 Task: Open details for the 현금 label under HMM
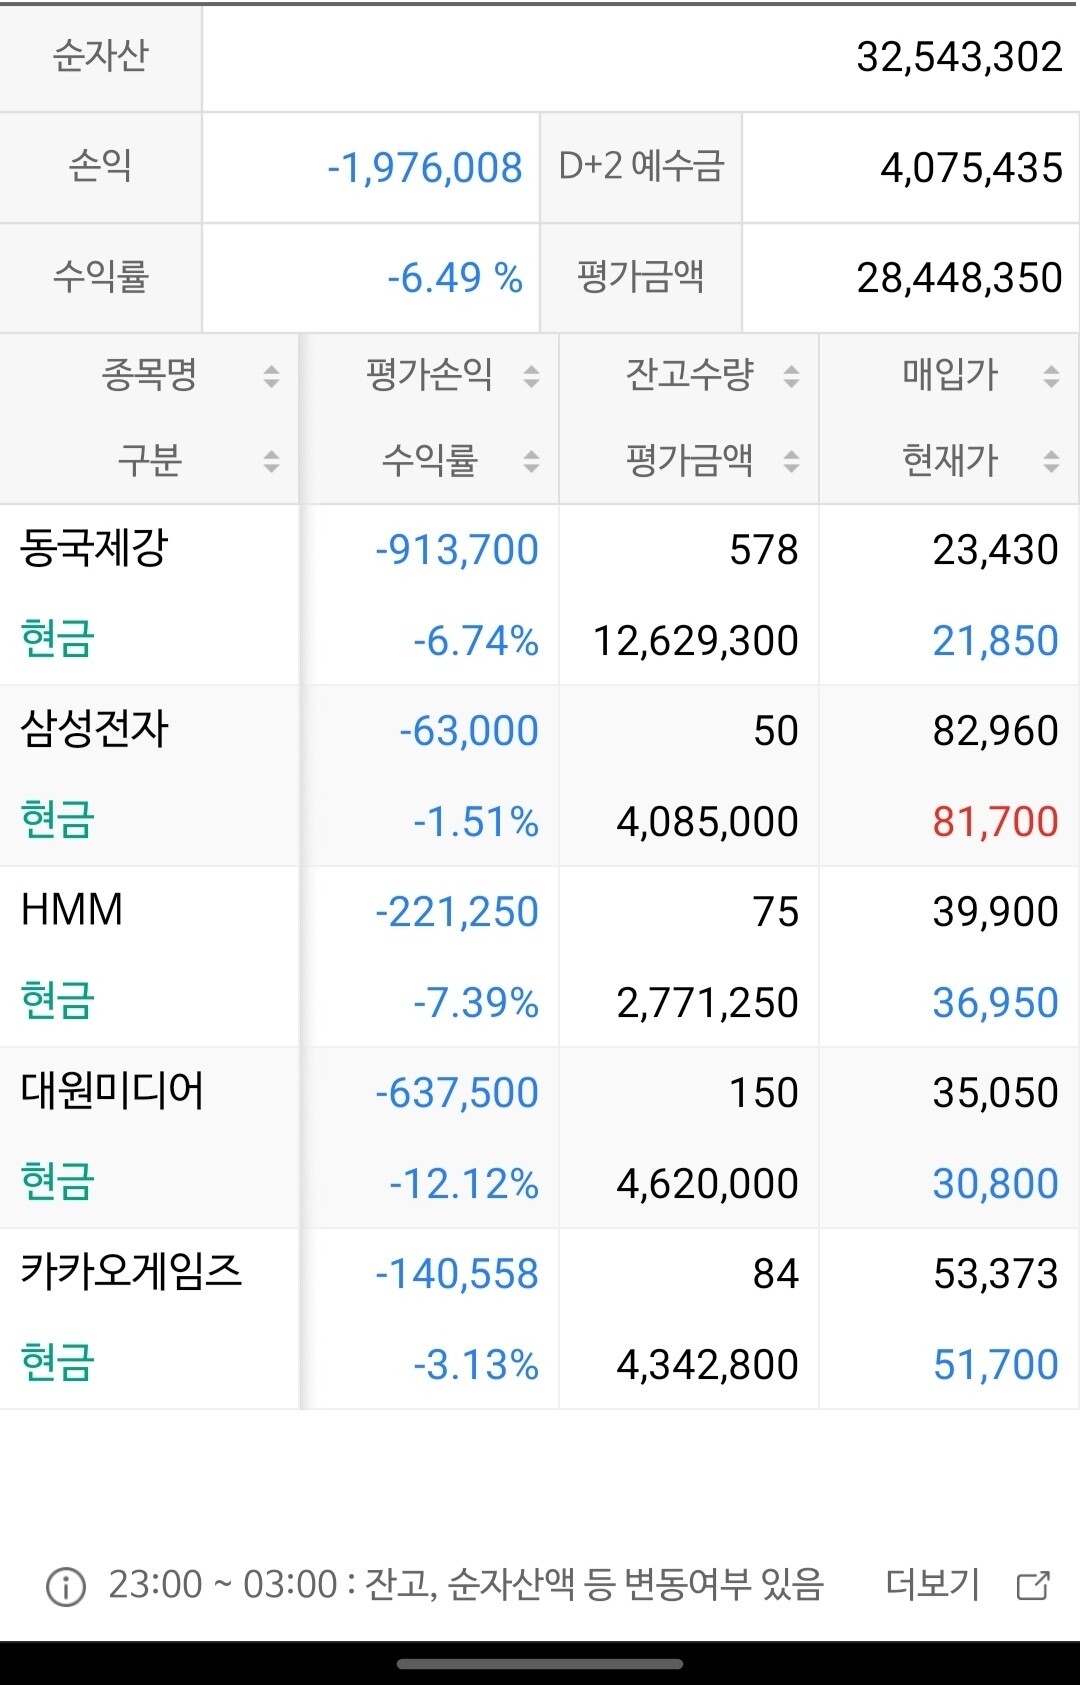click(56, 1001)
